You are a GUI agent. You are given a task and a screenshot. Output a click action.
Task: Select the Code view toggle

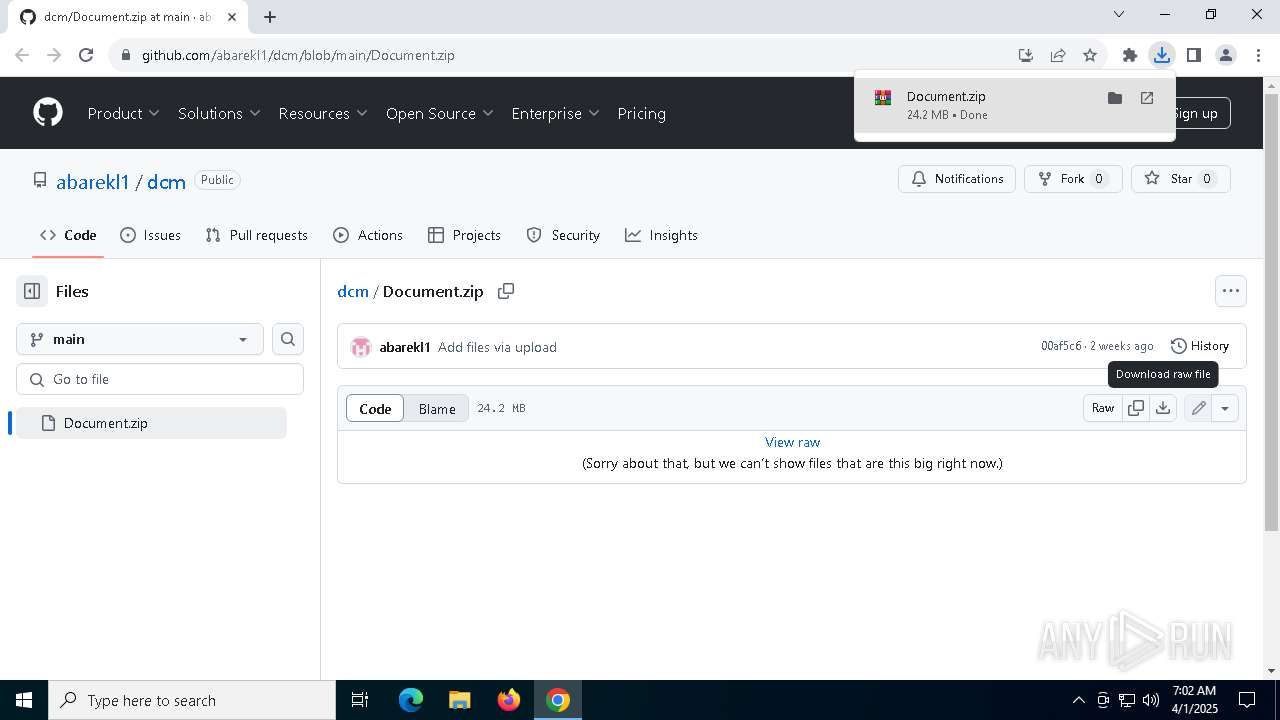coord(375,408)
